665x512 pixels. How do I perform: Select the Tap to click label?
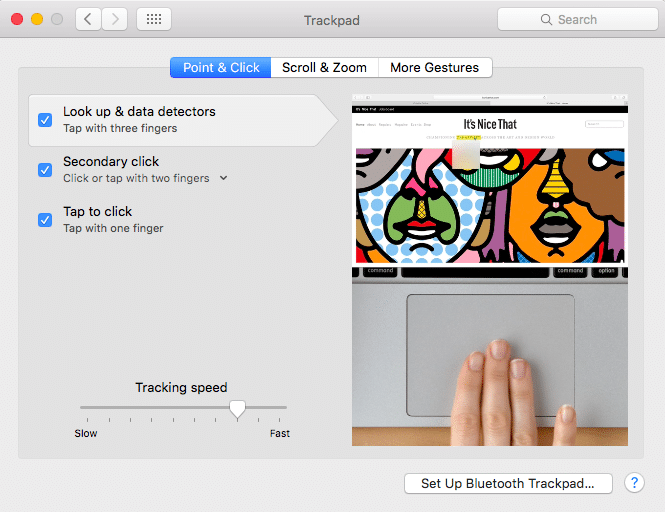[98, 211]
